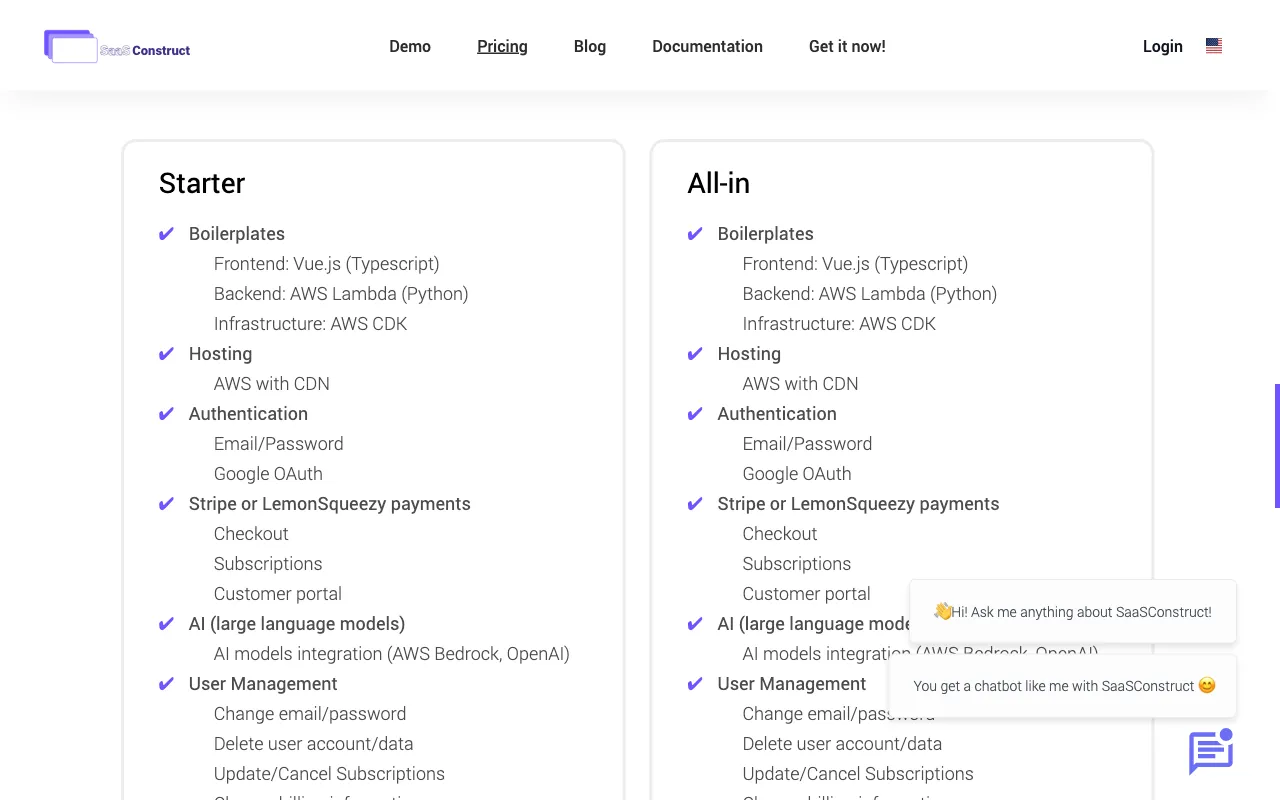Viewport: 1280px width, 800px height.
Task: Click Starter 'Infrastructure: AWS CDK' text
Action: 310,324
